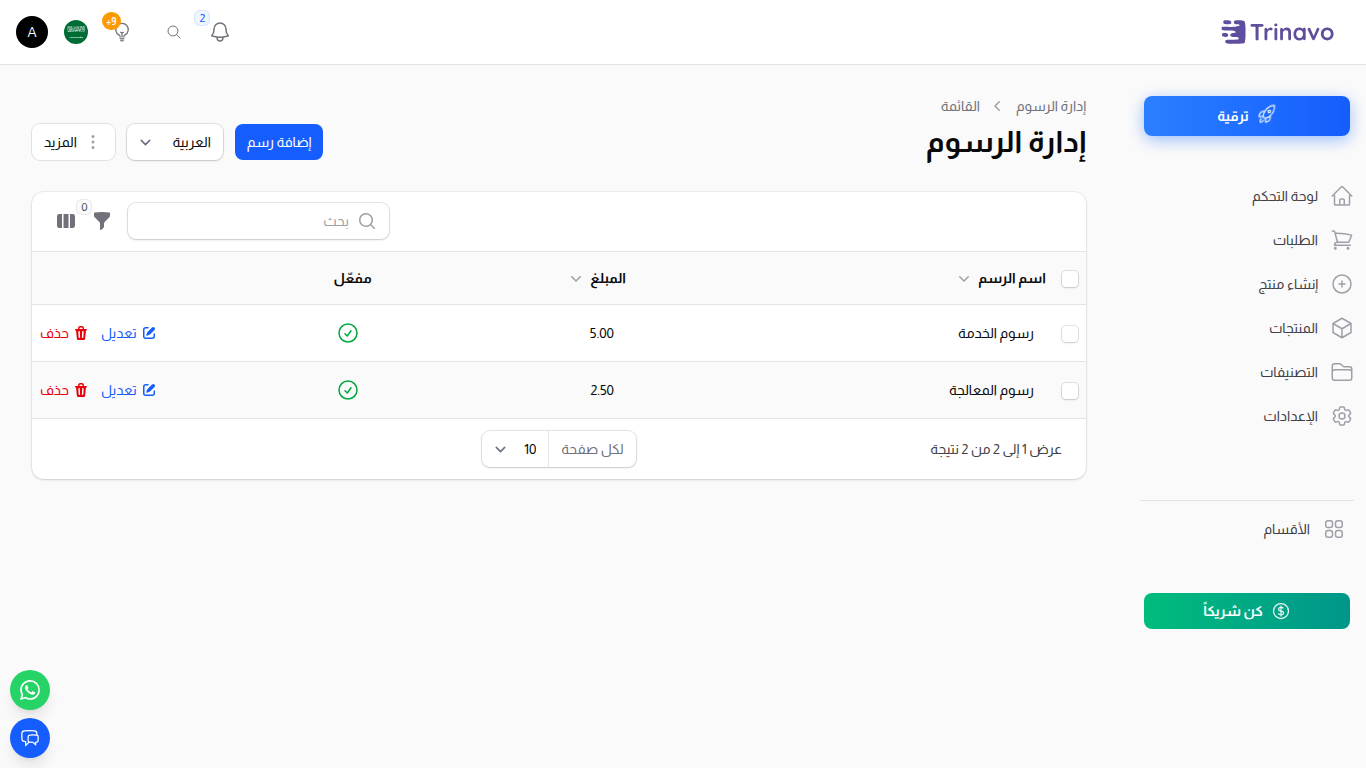Click the enabled checkmark for رسوم المعالجة

coord(348,390)
